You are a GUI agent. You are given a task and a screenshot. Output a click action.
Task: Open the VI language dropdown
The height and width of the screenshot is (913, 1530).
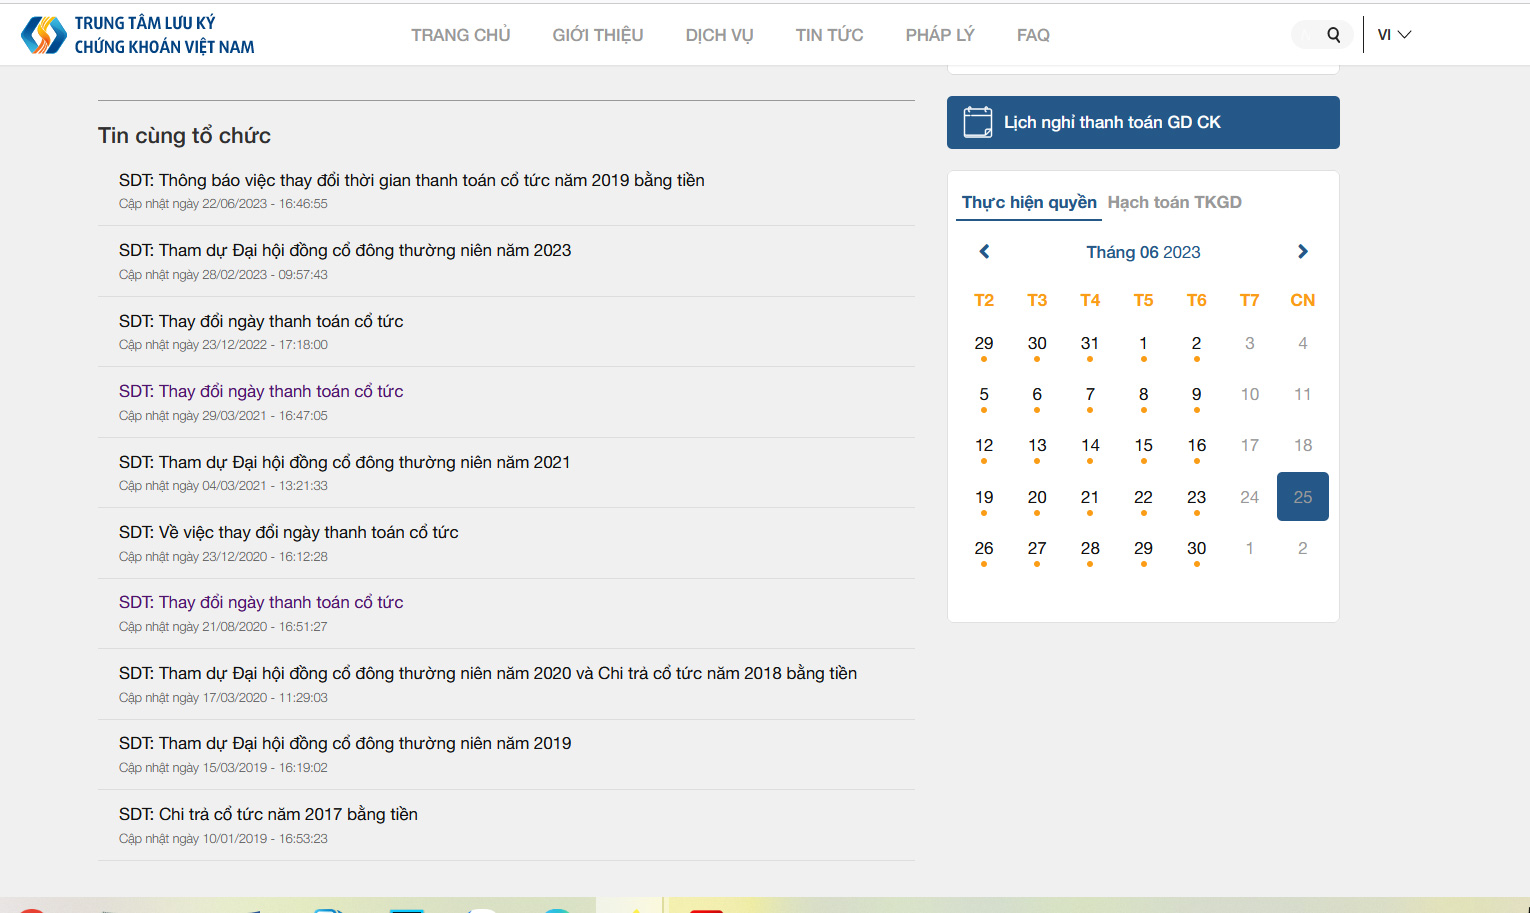[x=1394, y=35]
